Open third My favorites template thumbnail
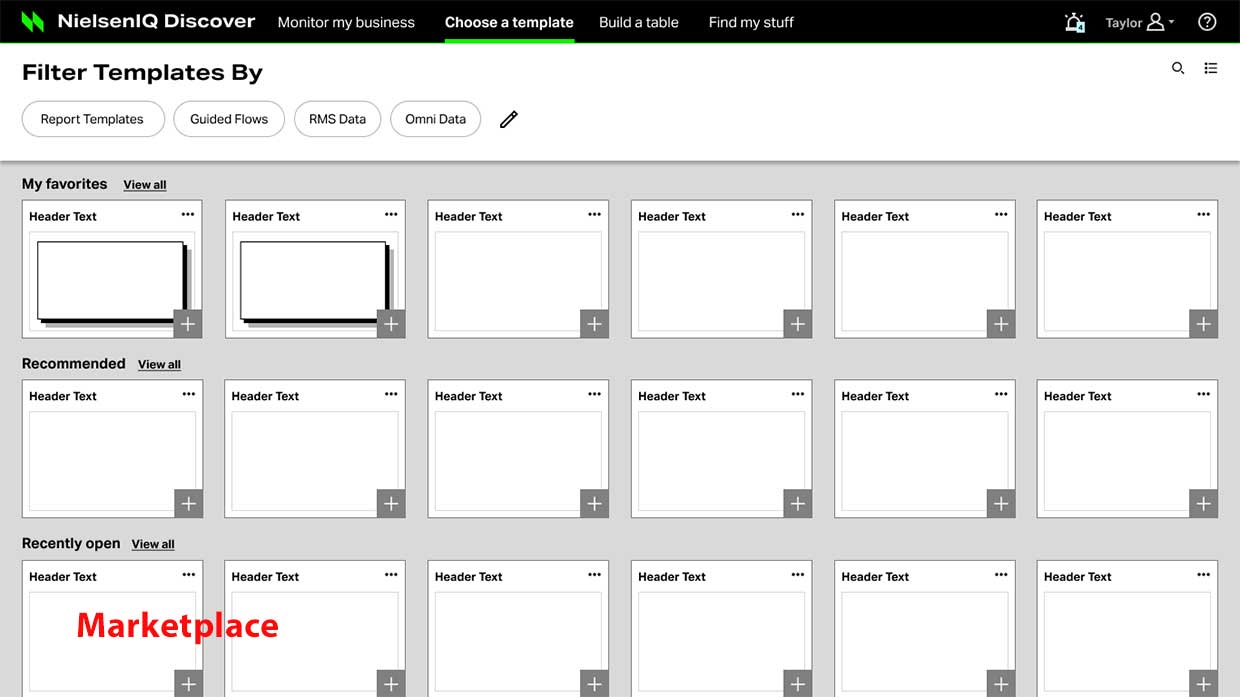The width and height of the screenshot is (1240, 698). pyautogui.click(x=518, y=281)
